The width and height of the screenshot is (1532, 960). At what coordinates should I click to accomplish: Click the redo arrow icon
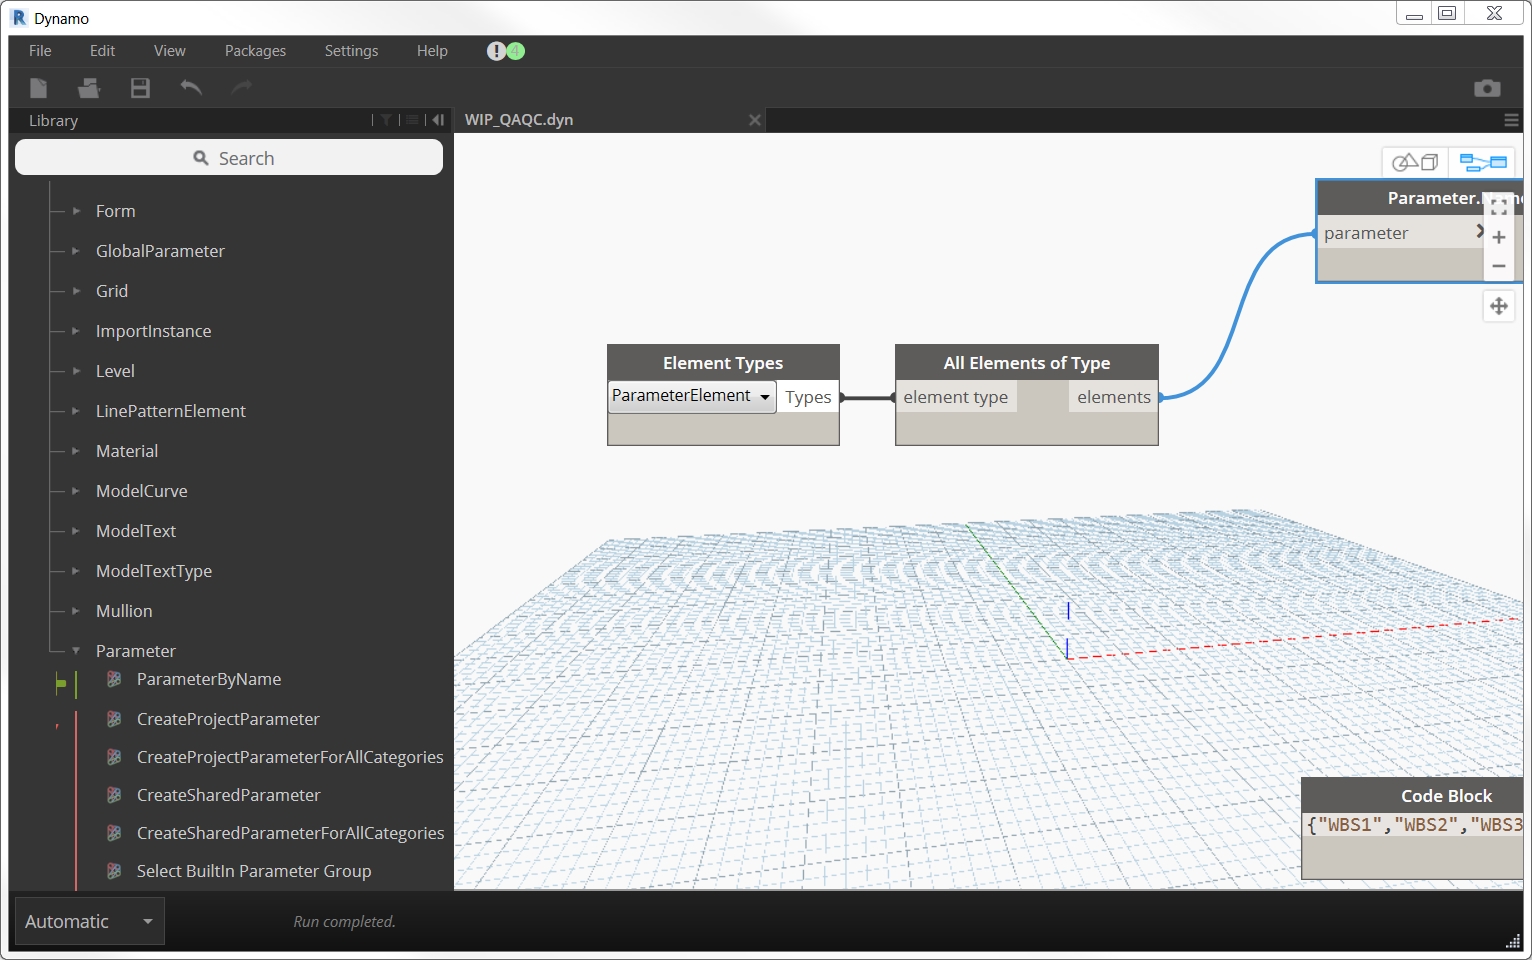point(241,88)
